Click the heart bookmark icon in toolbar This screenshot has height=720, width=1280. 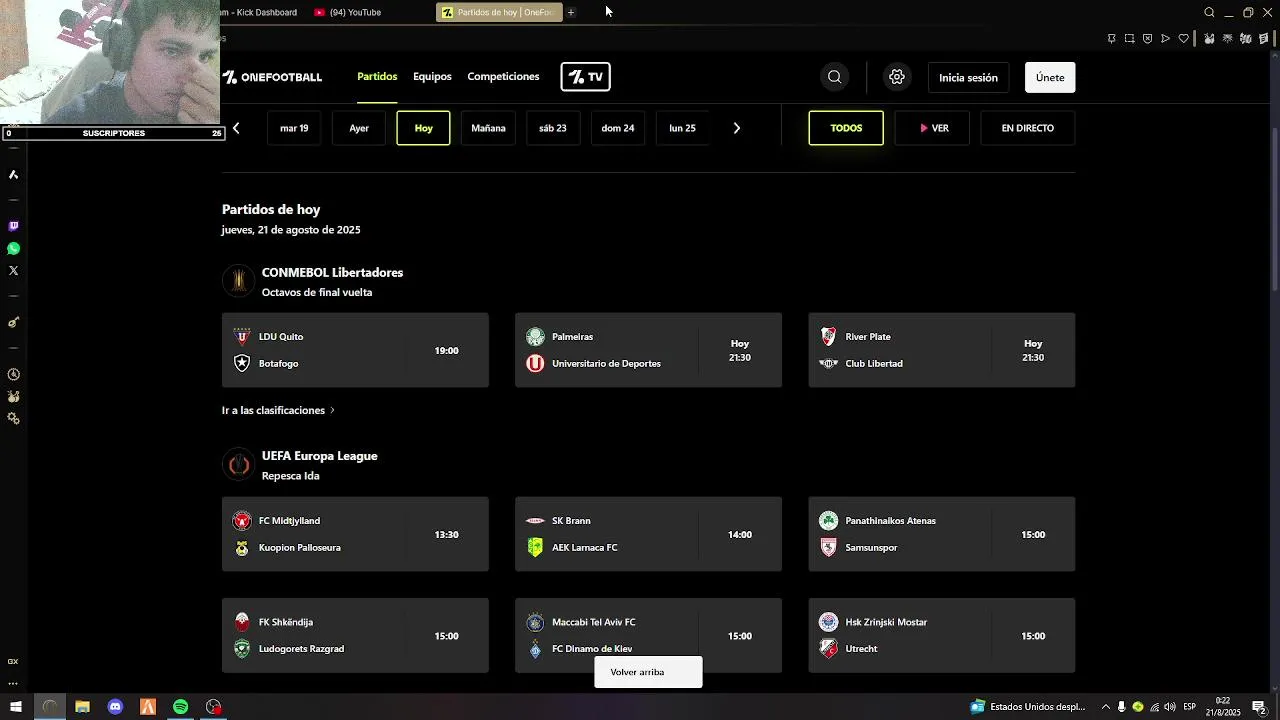[x=1183, y=38]
